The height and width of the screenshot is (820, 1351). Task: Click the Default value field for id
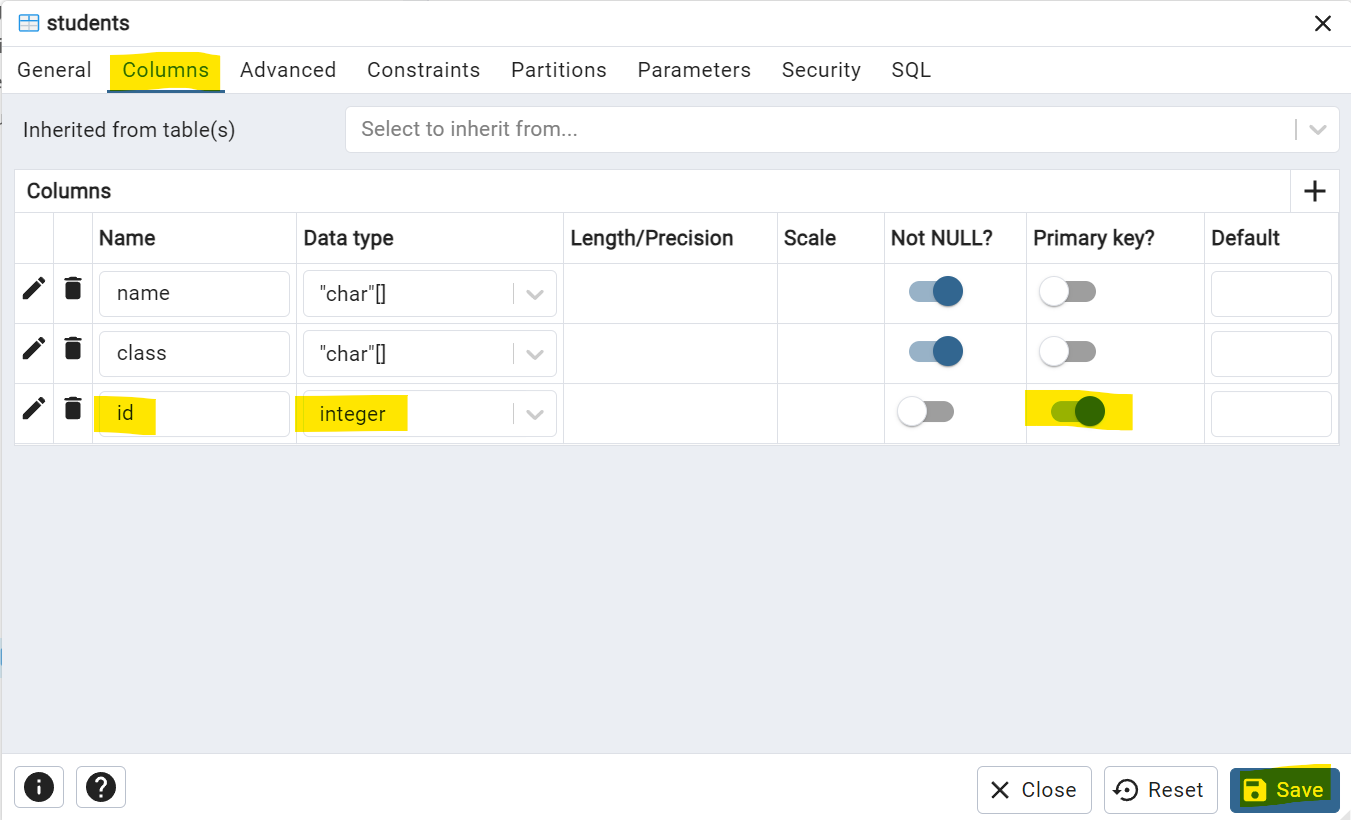click(1271, 413)
